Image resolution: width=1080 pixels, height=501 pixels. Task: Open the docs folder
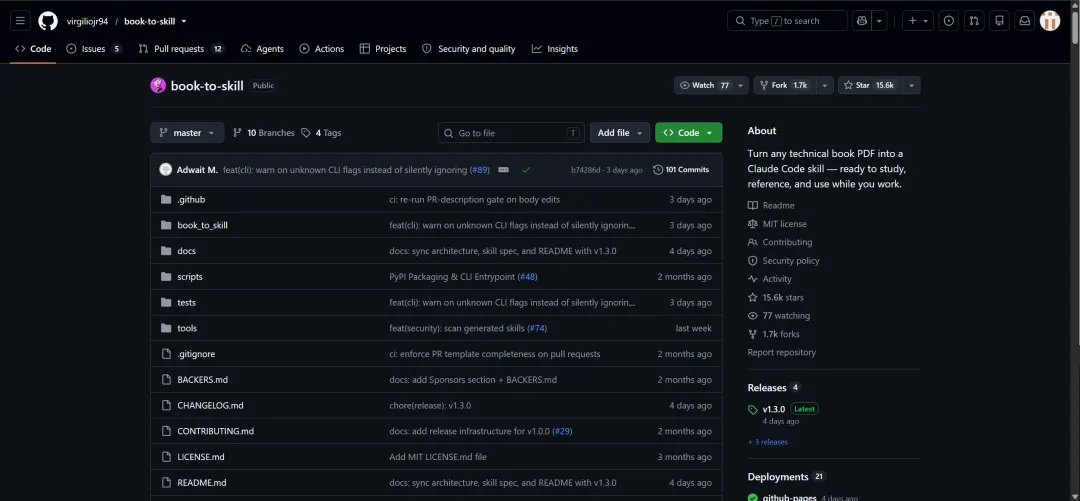[187, 252]
